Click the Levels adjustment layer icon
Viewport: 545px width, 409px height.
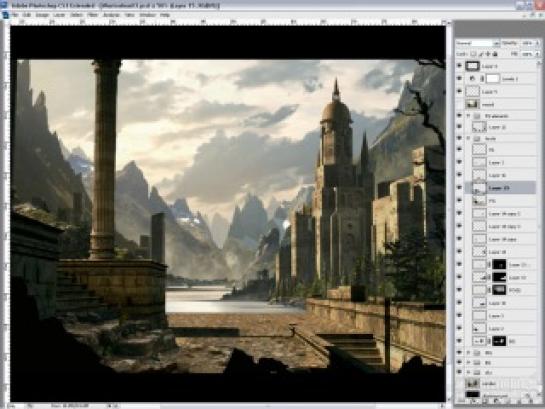(x=472, y=79)
